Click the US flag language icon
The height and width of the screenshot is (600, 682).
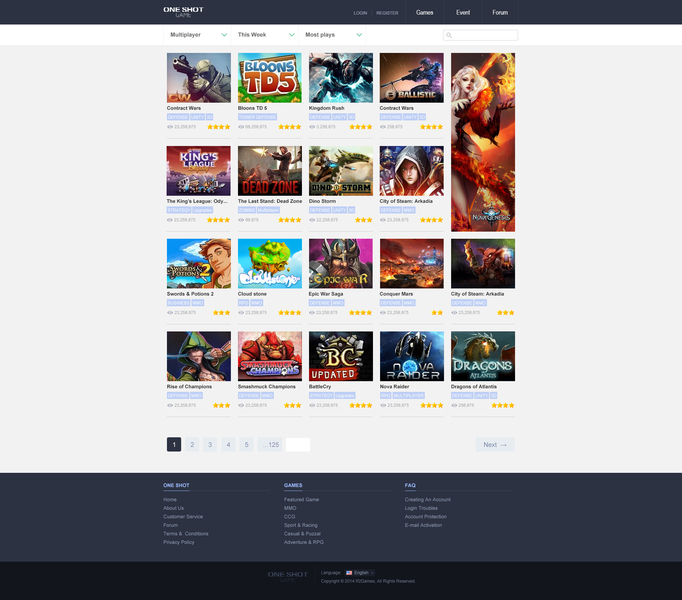pos(349,573)
